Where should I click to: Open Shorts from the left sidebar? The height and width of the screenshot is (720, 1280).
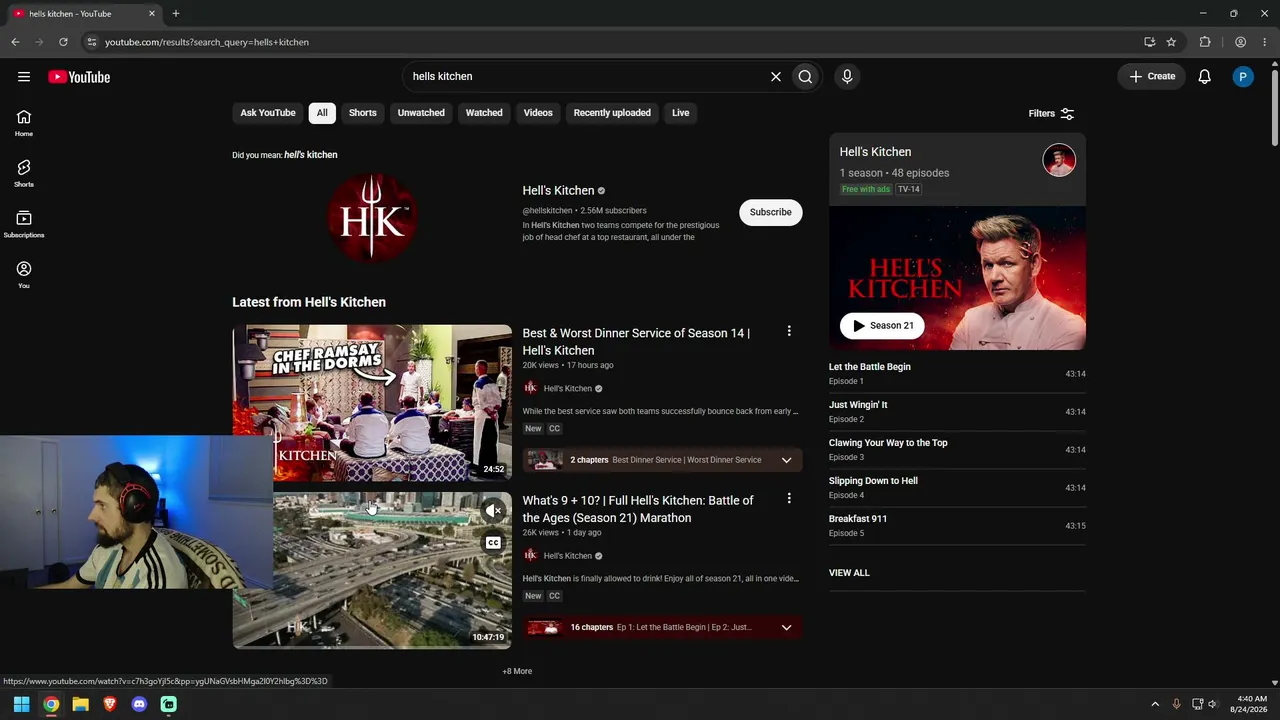pos(24,173)
